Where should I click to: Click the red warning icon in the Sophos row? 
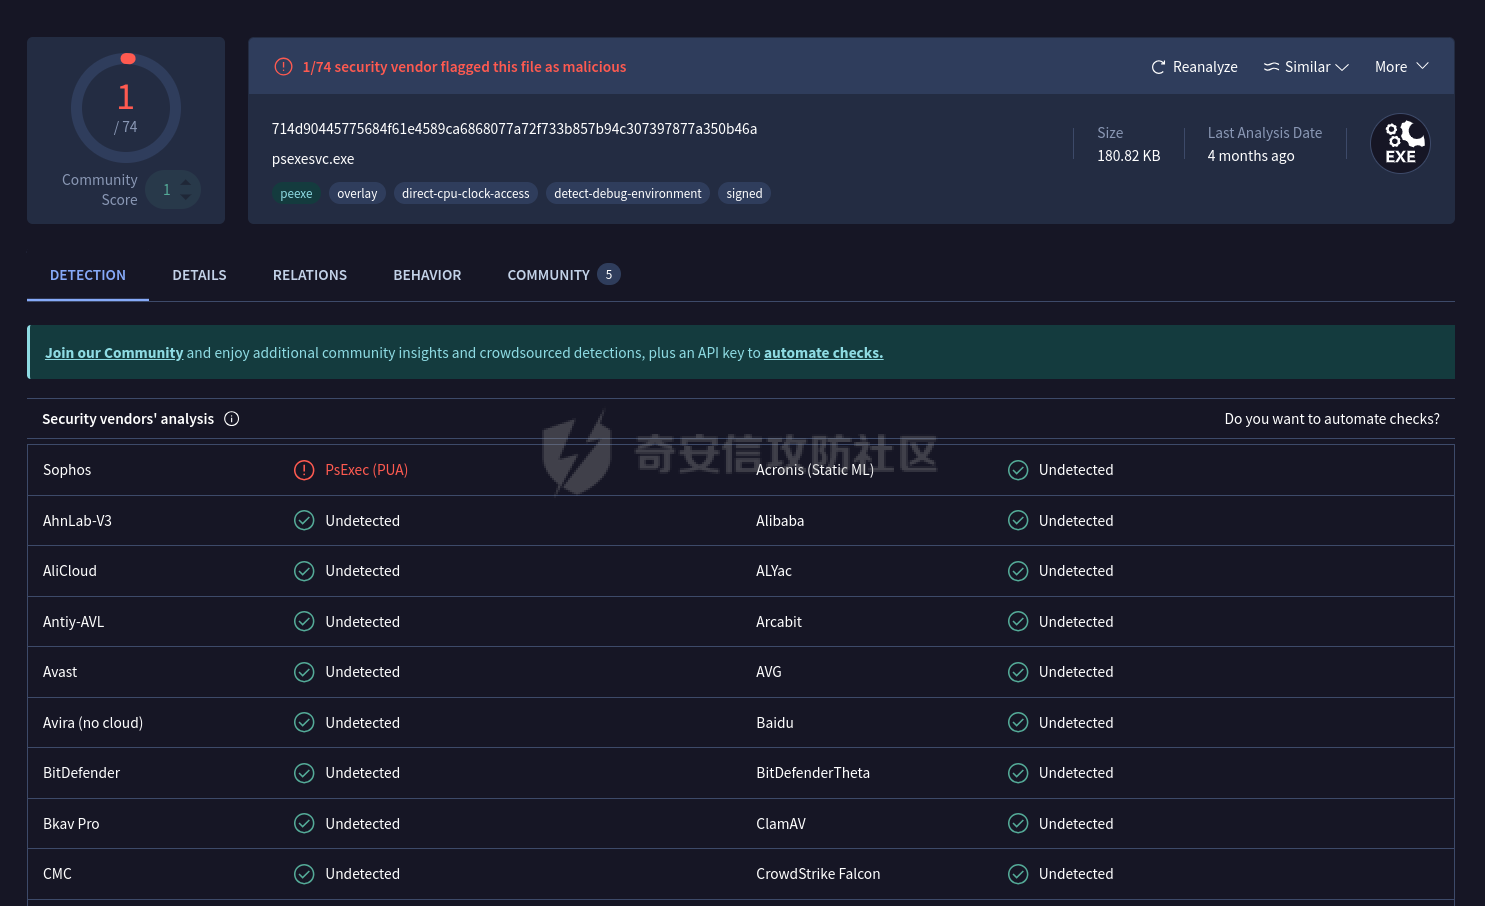pyautogui.click(x=304, y=470)
